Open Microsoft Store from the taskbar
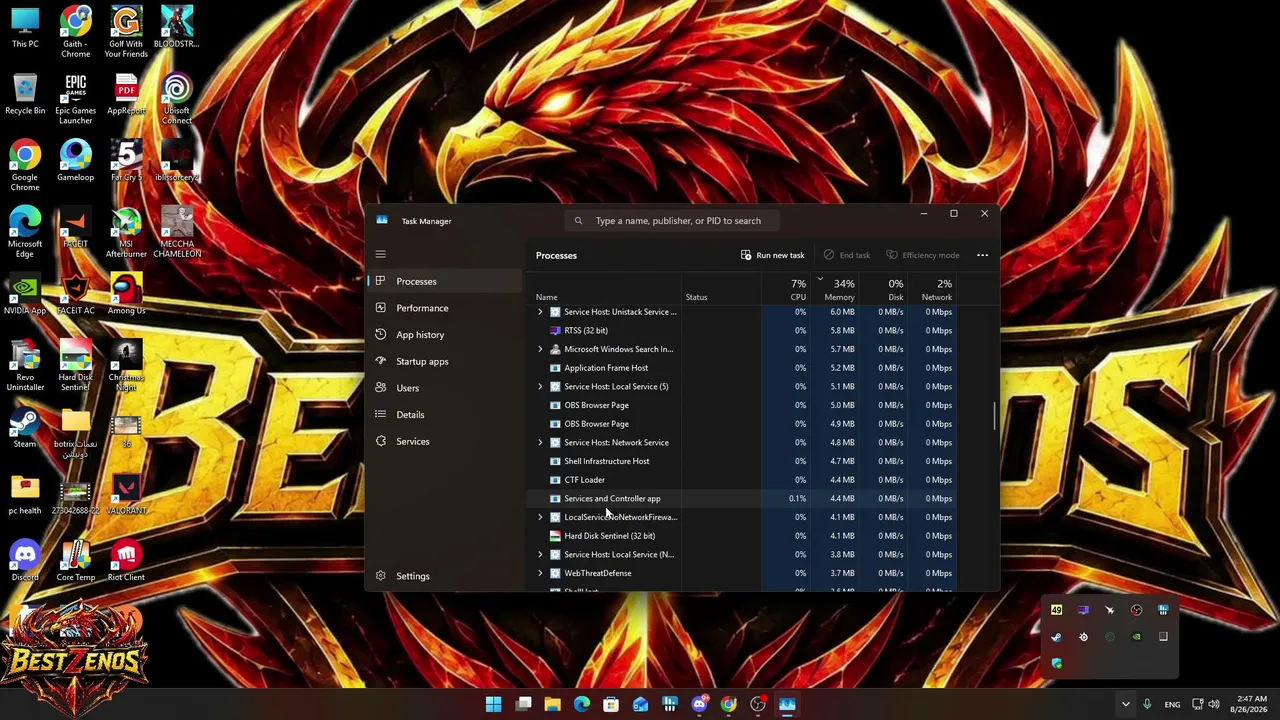1280x720 pixels. pyautogui.click(x=611, y=704)
